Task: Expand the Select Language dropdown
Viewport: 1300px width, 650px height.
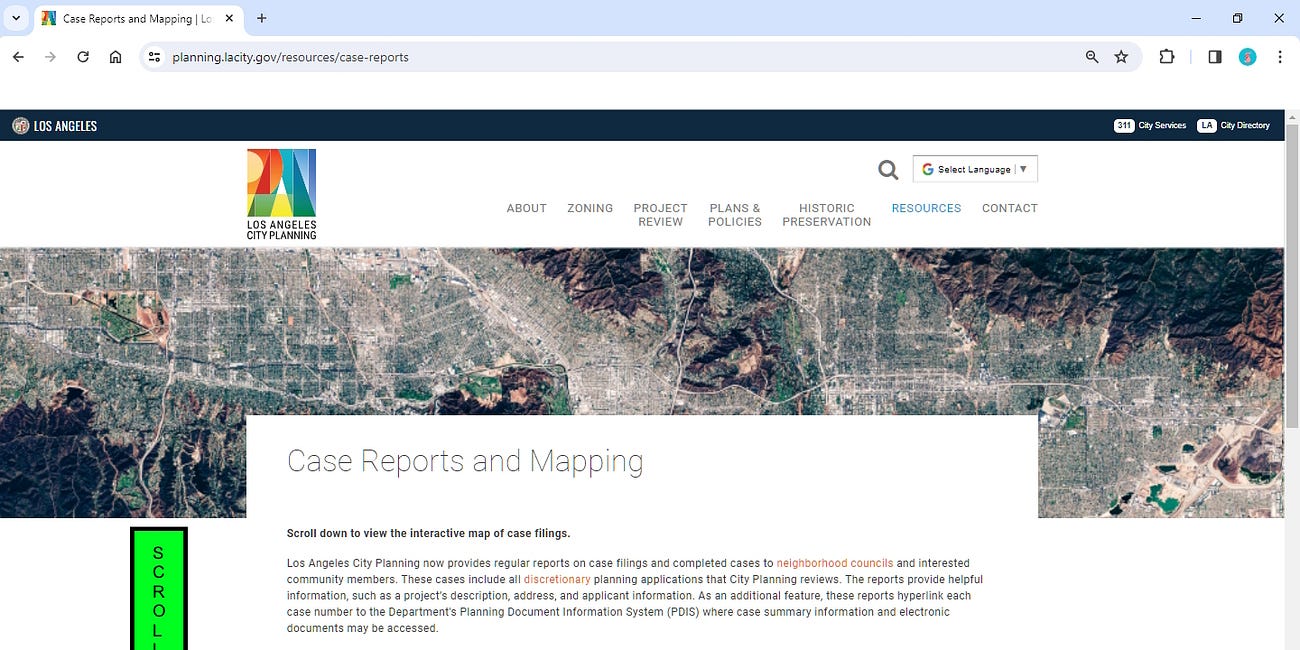Action: point(975,169)
